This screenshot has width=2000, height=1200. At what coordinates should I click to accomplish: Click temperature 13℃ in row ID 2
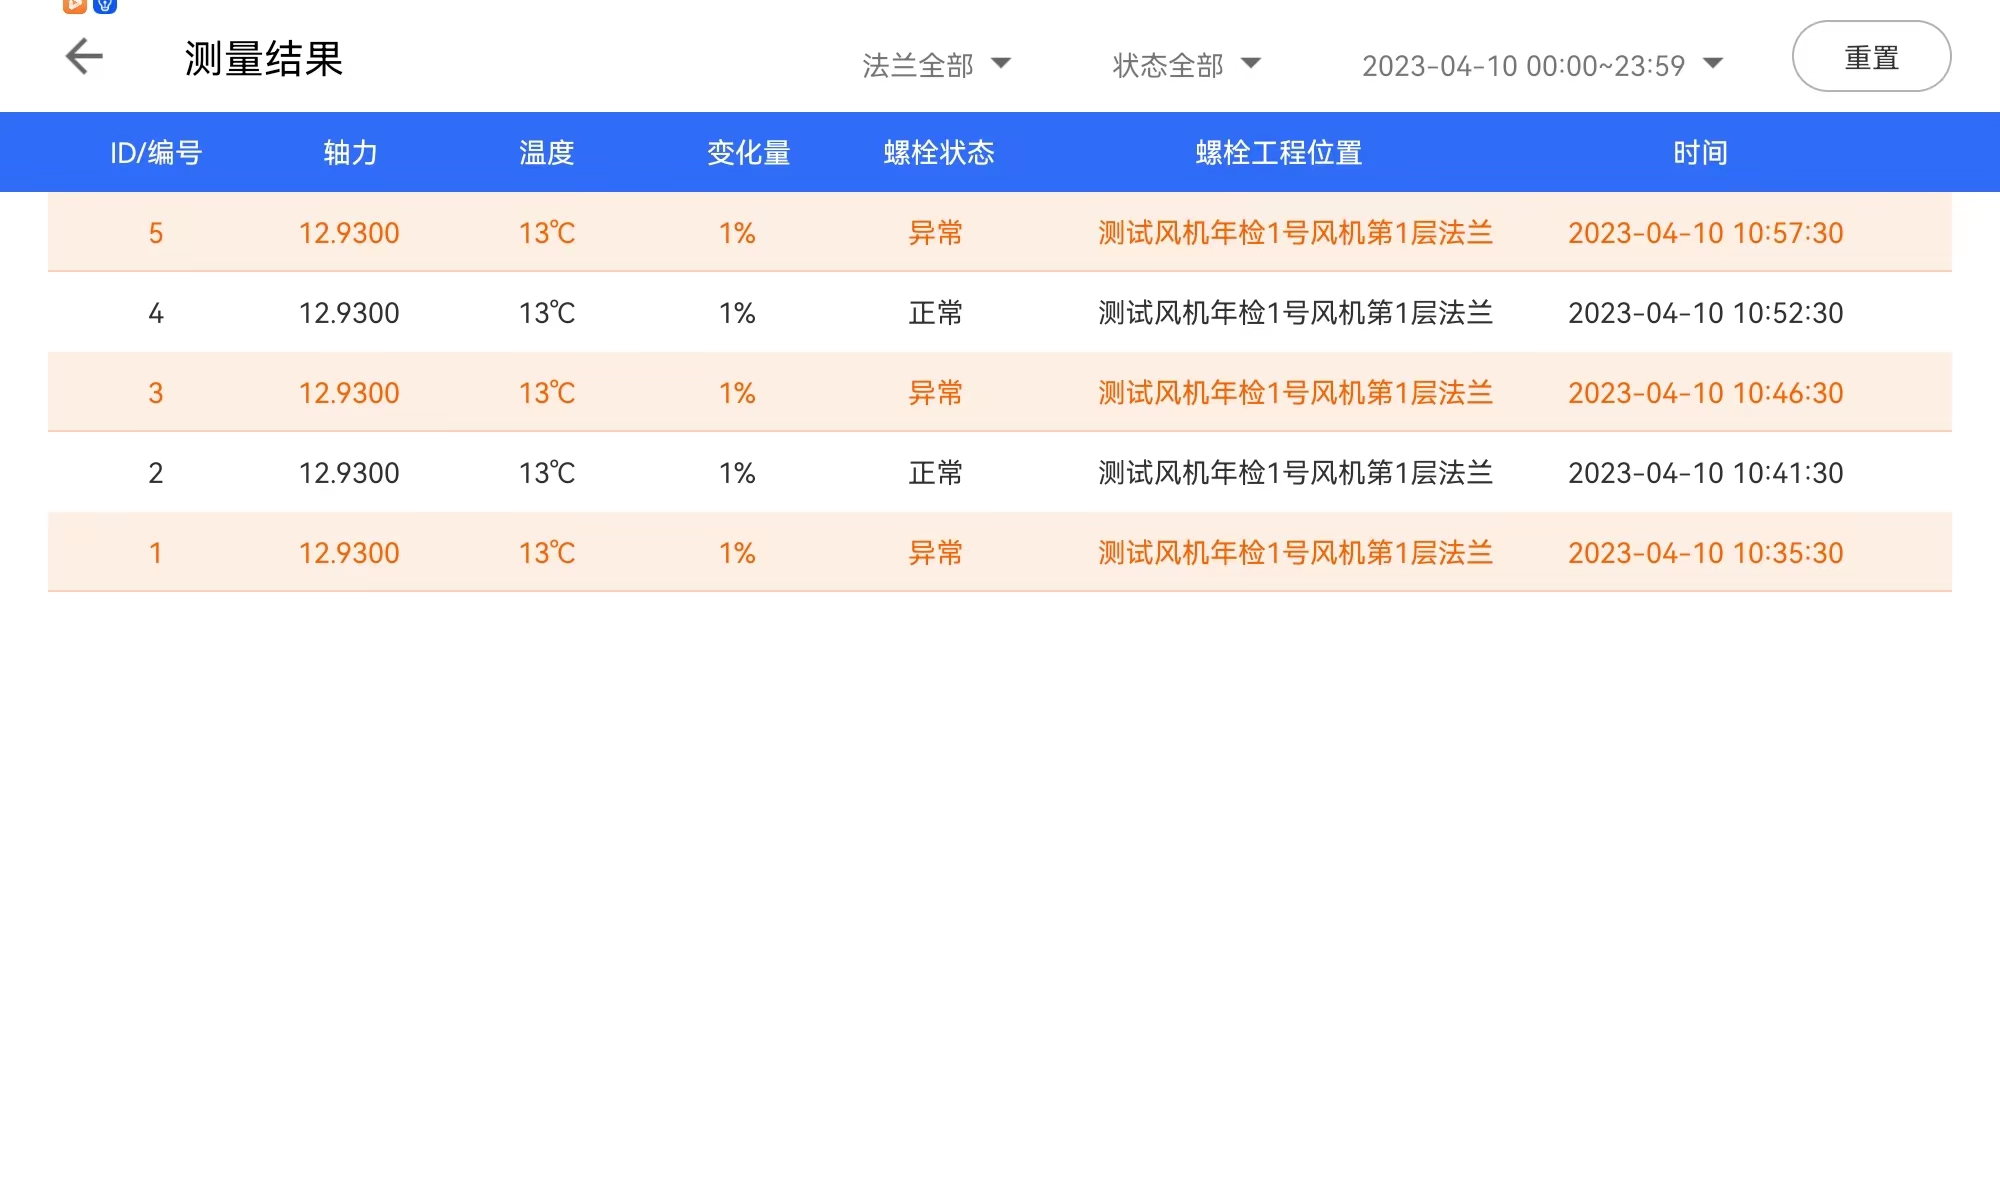coord(547,473)
